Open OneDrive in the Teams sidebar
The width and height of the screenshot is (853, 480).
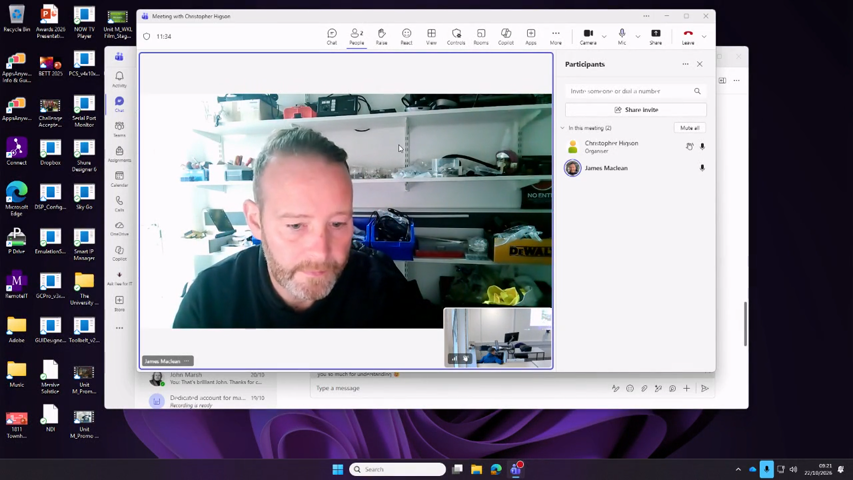point(119,229)
